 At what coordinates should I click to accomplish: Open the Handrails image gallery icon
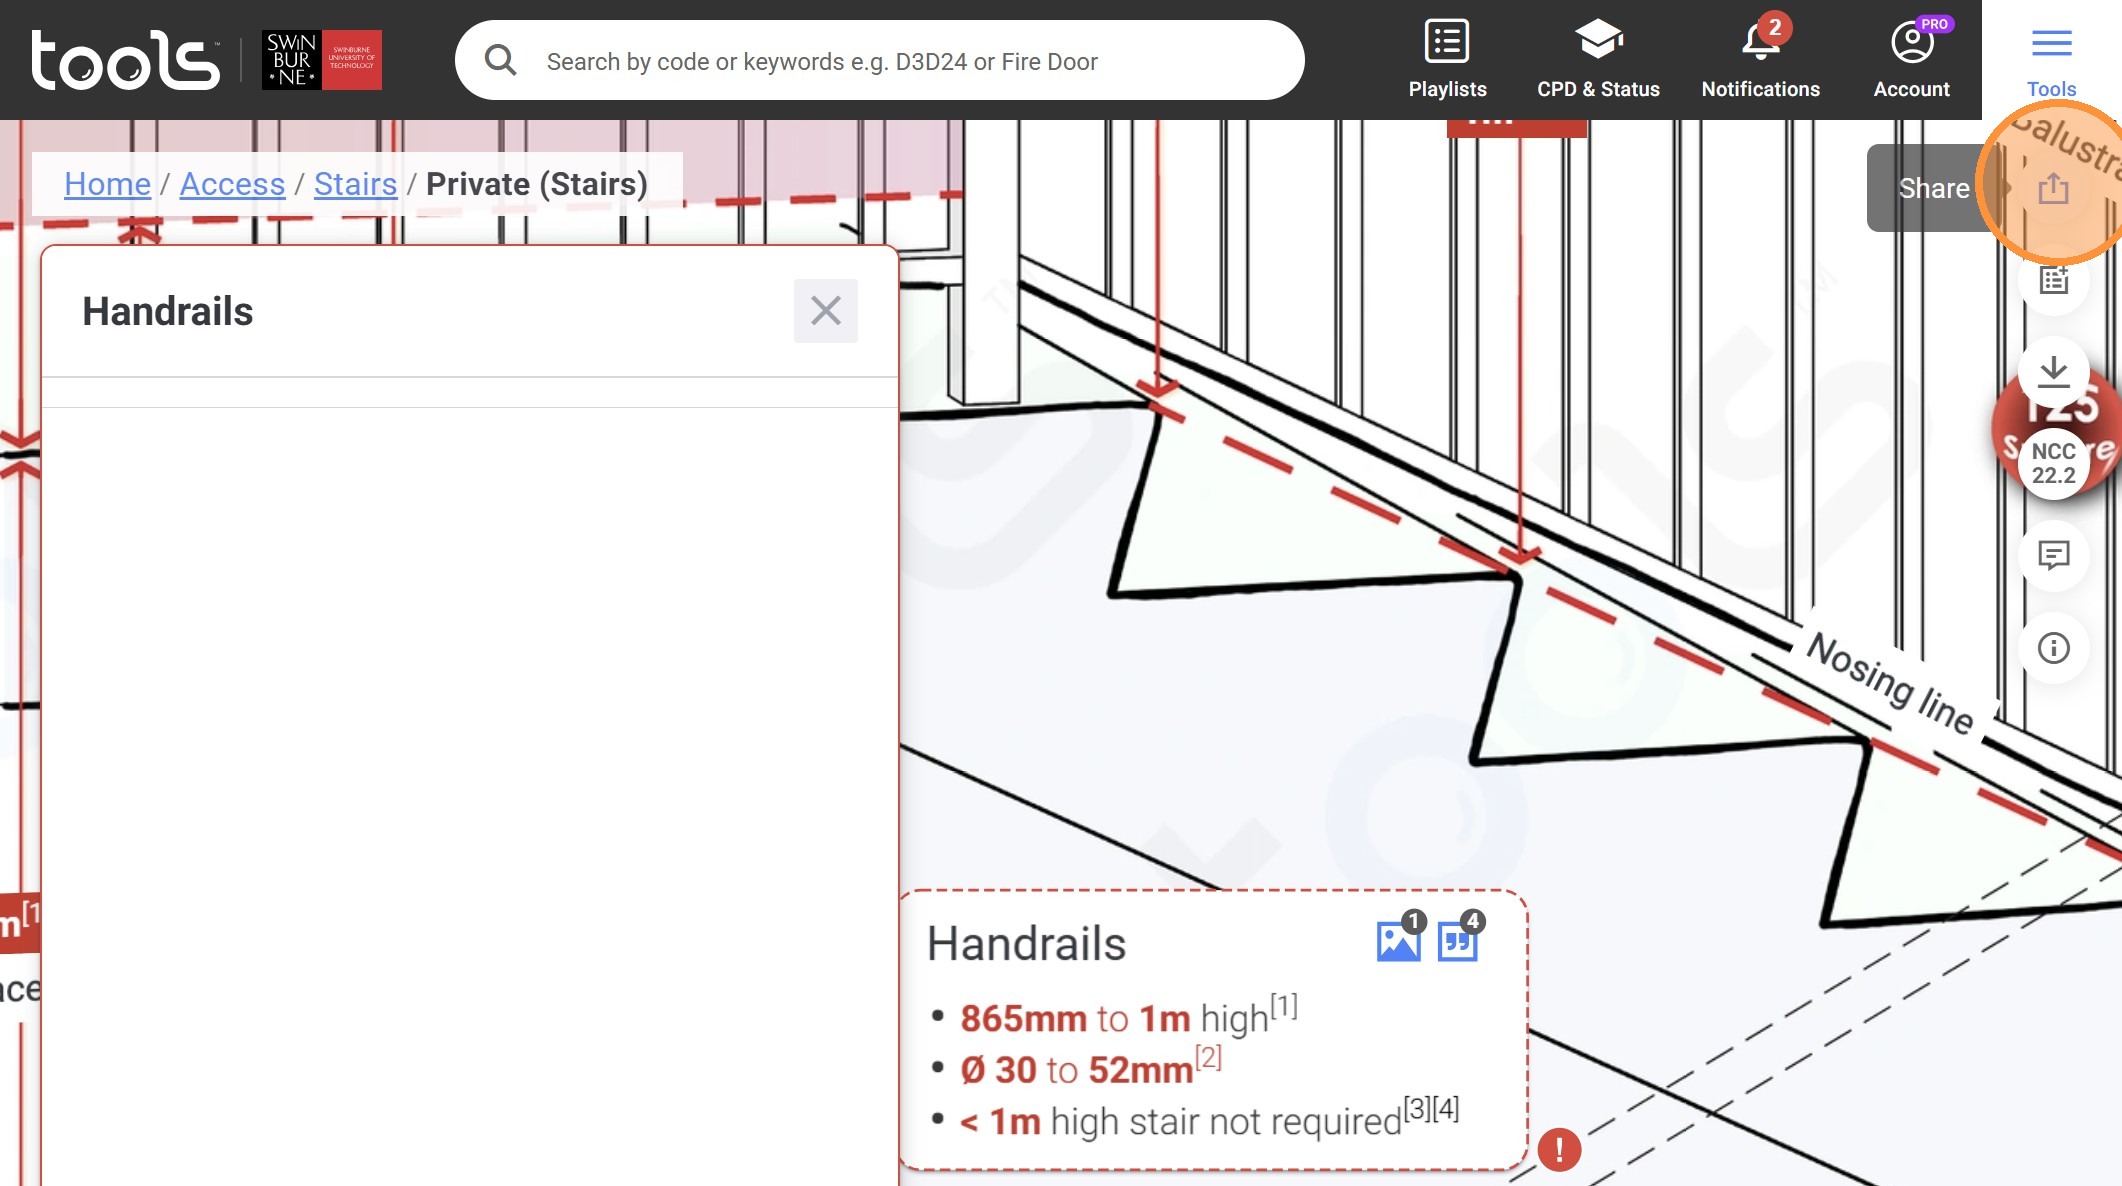tap(1398, 940)
